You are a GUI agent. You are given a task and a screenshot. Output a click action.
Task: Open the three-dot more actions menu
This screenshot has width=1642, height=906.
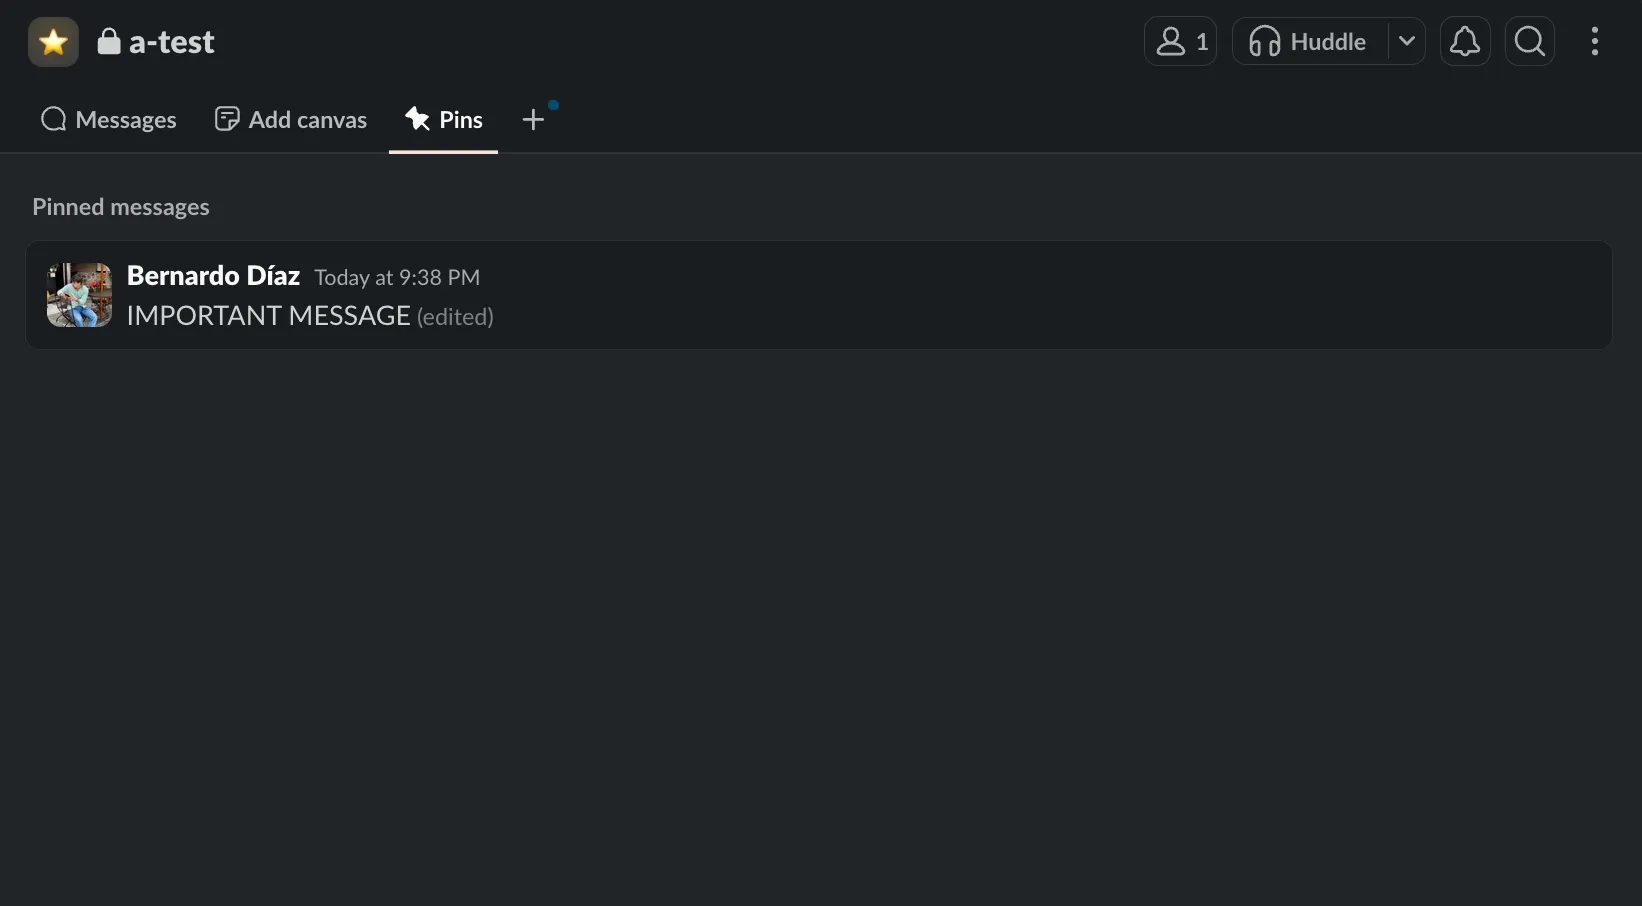tap(1595, 42)
